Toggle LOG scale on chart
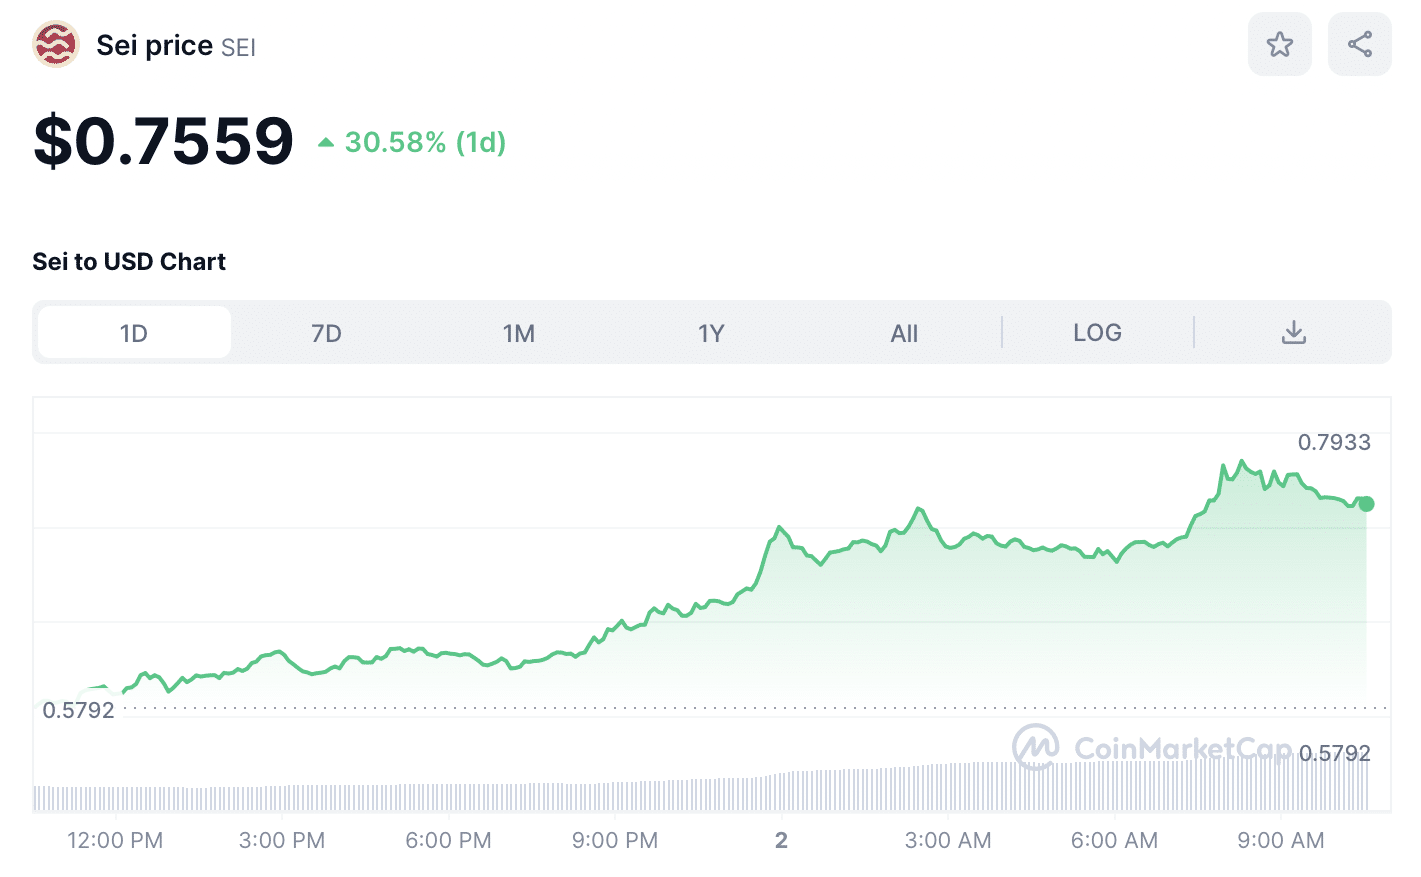 point(1097,332)
